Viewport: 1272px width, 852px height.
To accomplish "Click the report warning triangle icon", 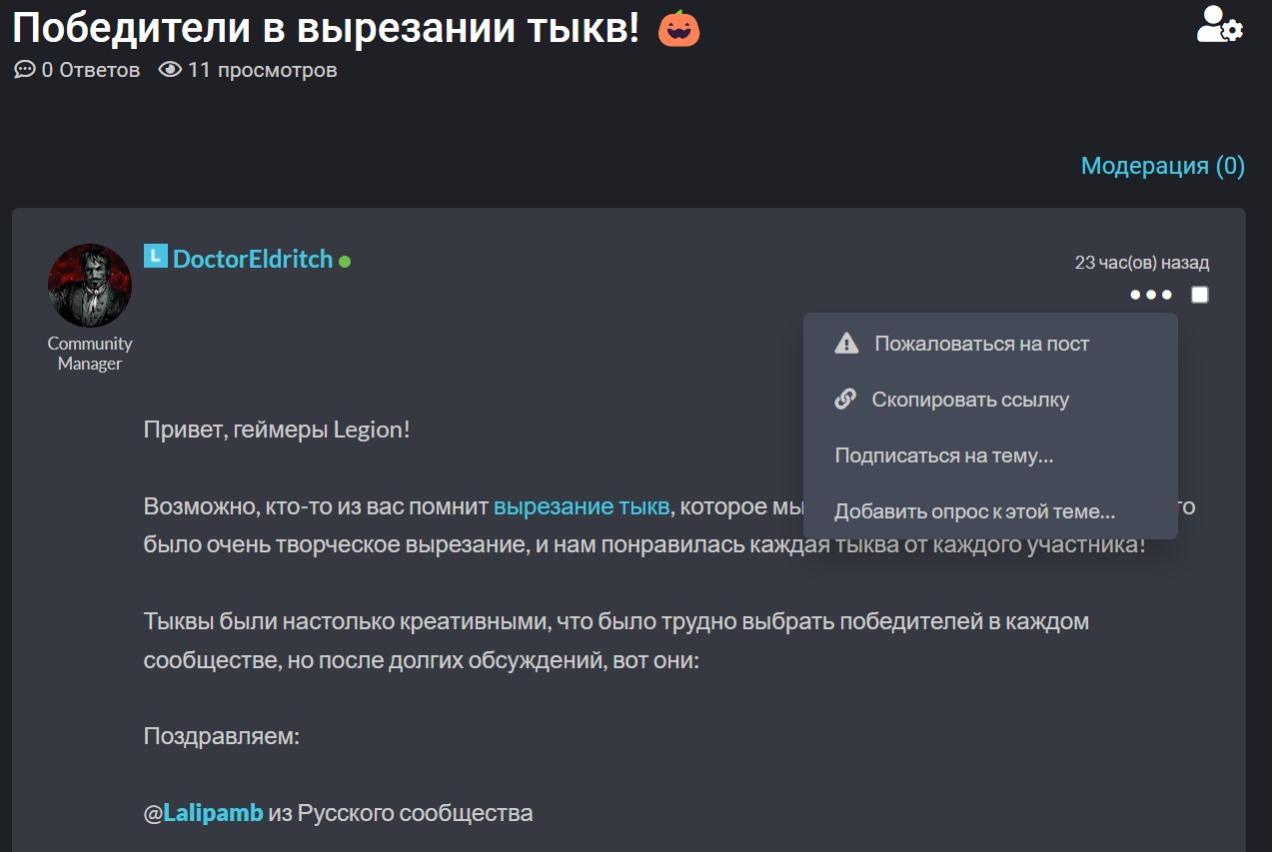I will 848,343.
